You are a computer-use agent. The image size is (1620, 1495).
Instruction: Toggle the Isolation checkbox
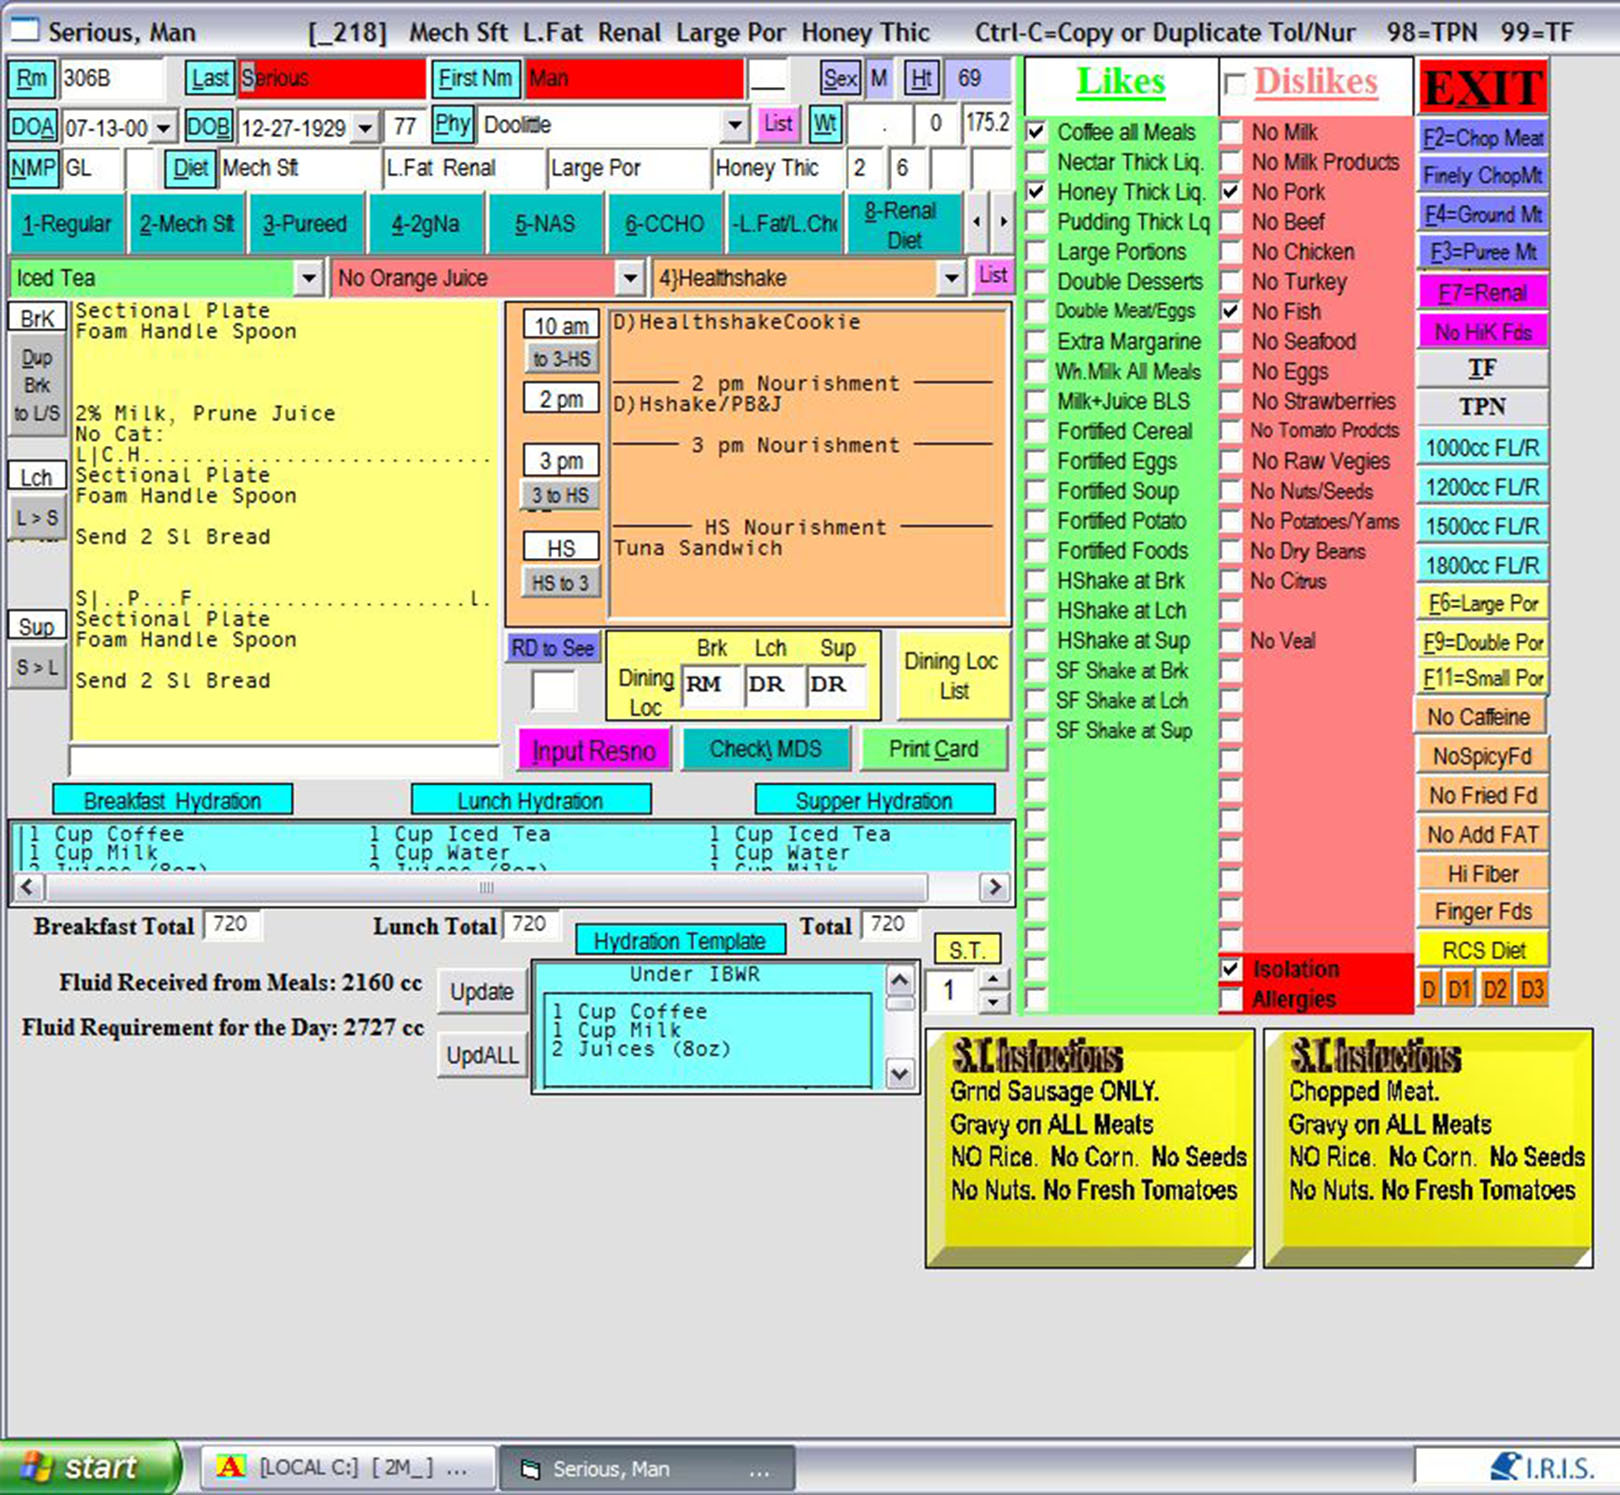[1232, 968]
